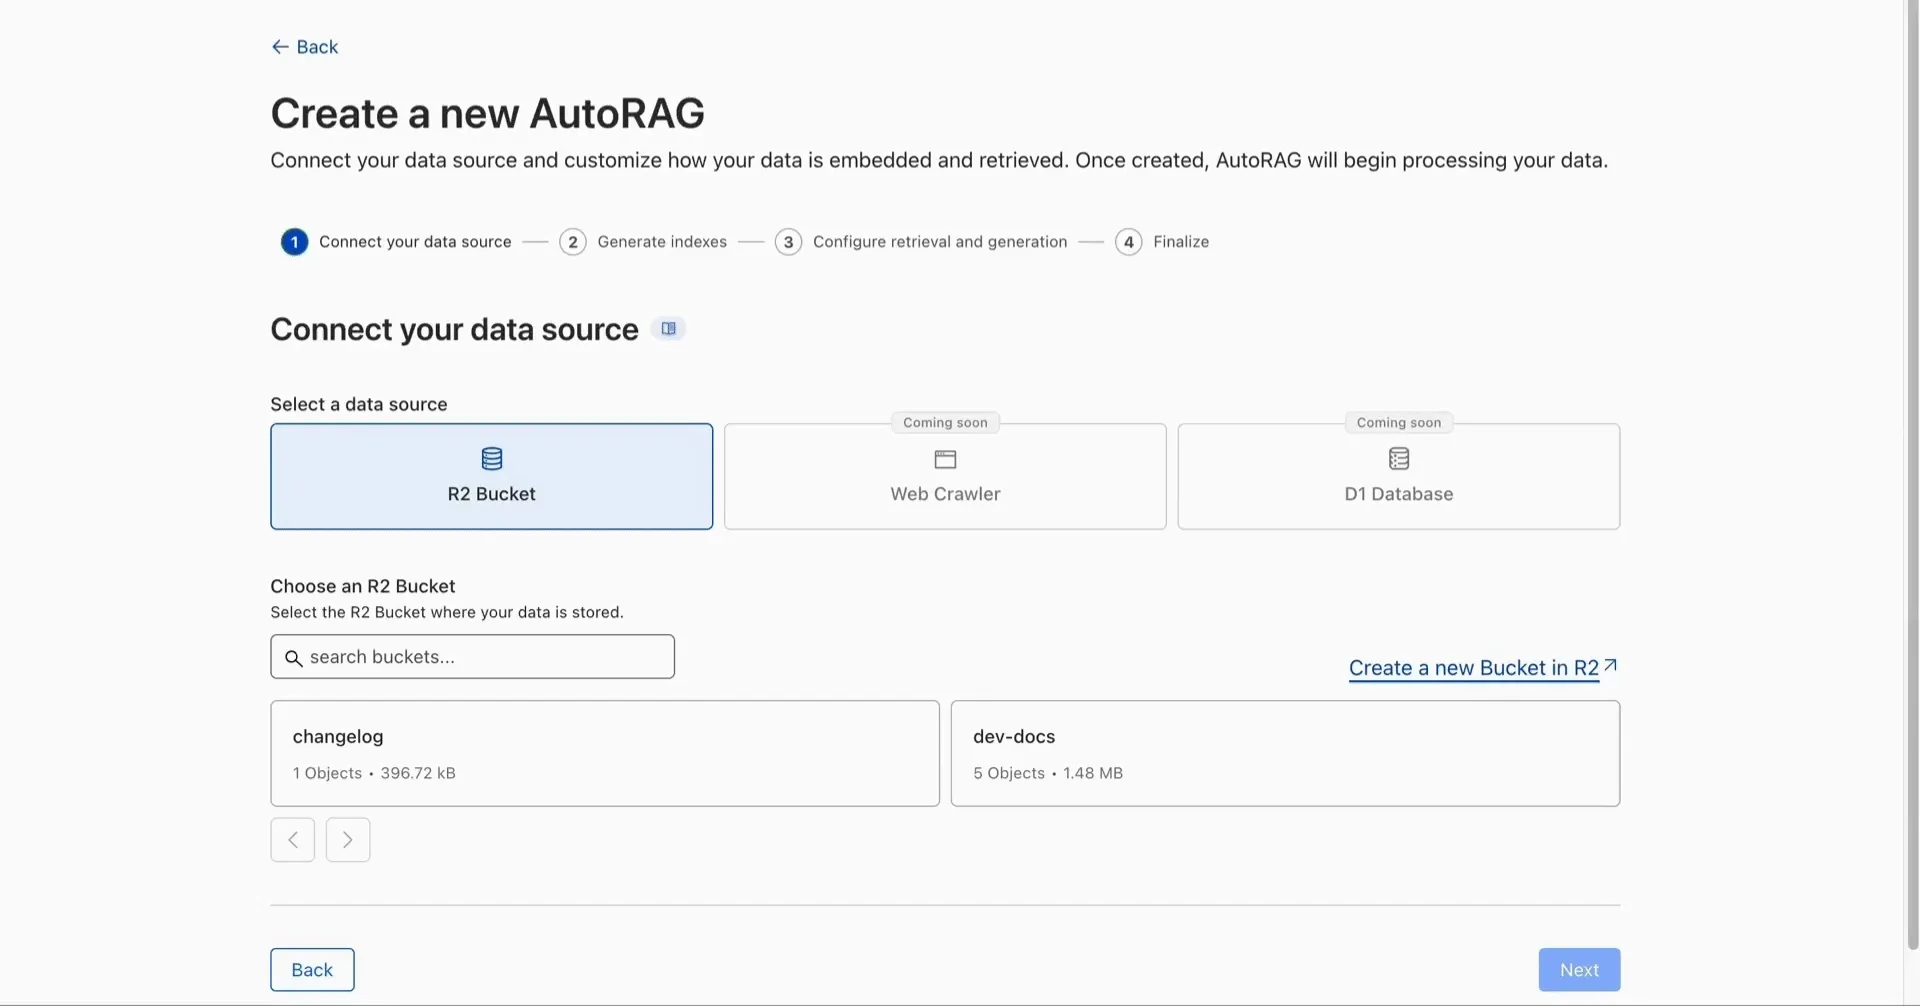The width and height of the screenshot is (1920, 1006).
Task: Go to the next page of buckets
Action: click(347, 839)
